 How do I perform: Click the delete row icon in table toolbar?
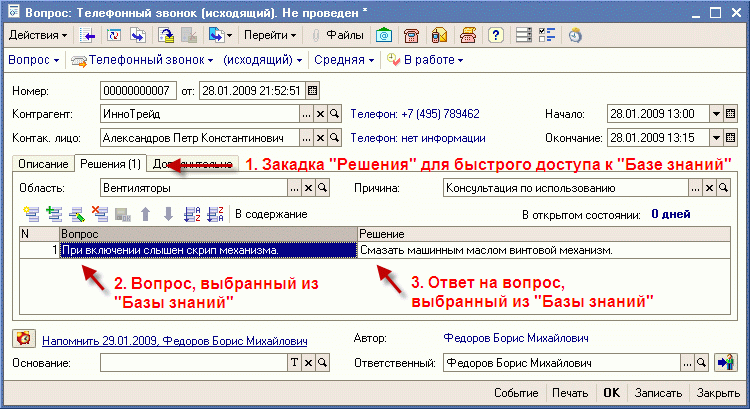(x=99, y=213)
